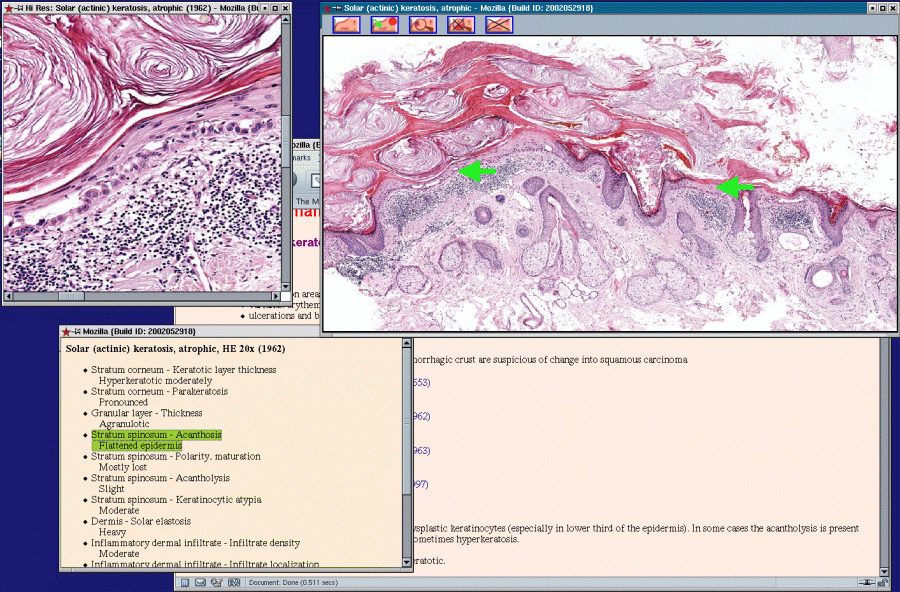Select 'Stratum corneum - Parakeratosis' item
Screen dimensions: 900x592
pyautogui.click(x=160, y=392)
